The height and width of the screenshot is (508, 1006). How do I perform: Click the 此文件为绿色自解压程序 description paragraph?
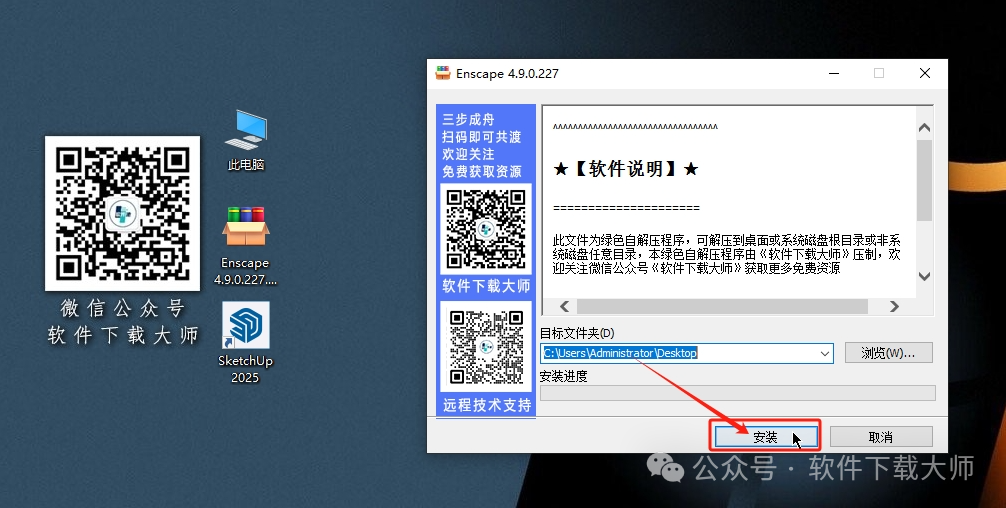[x=726, y=254]
